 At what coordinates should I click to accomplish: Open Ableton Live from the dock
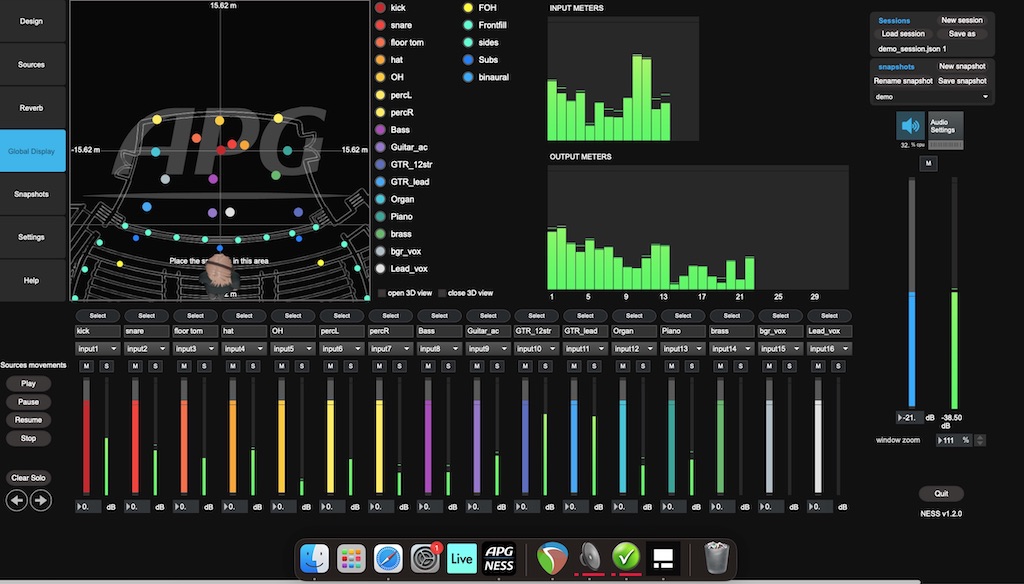click(461, 558)
